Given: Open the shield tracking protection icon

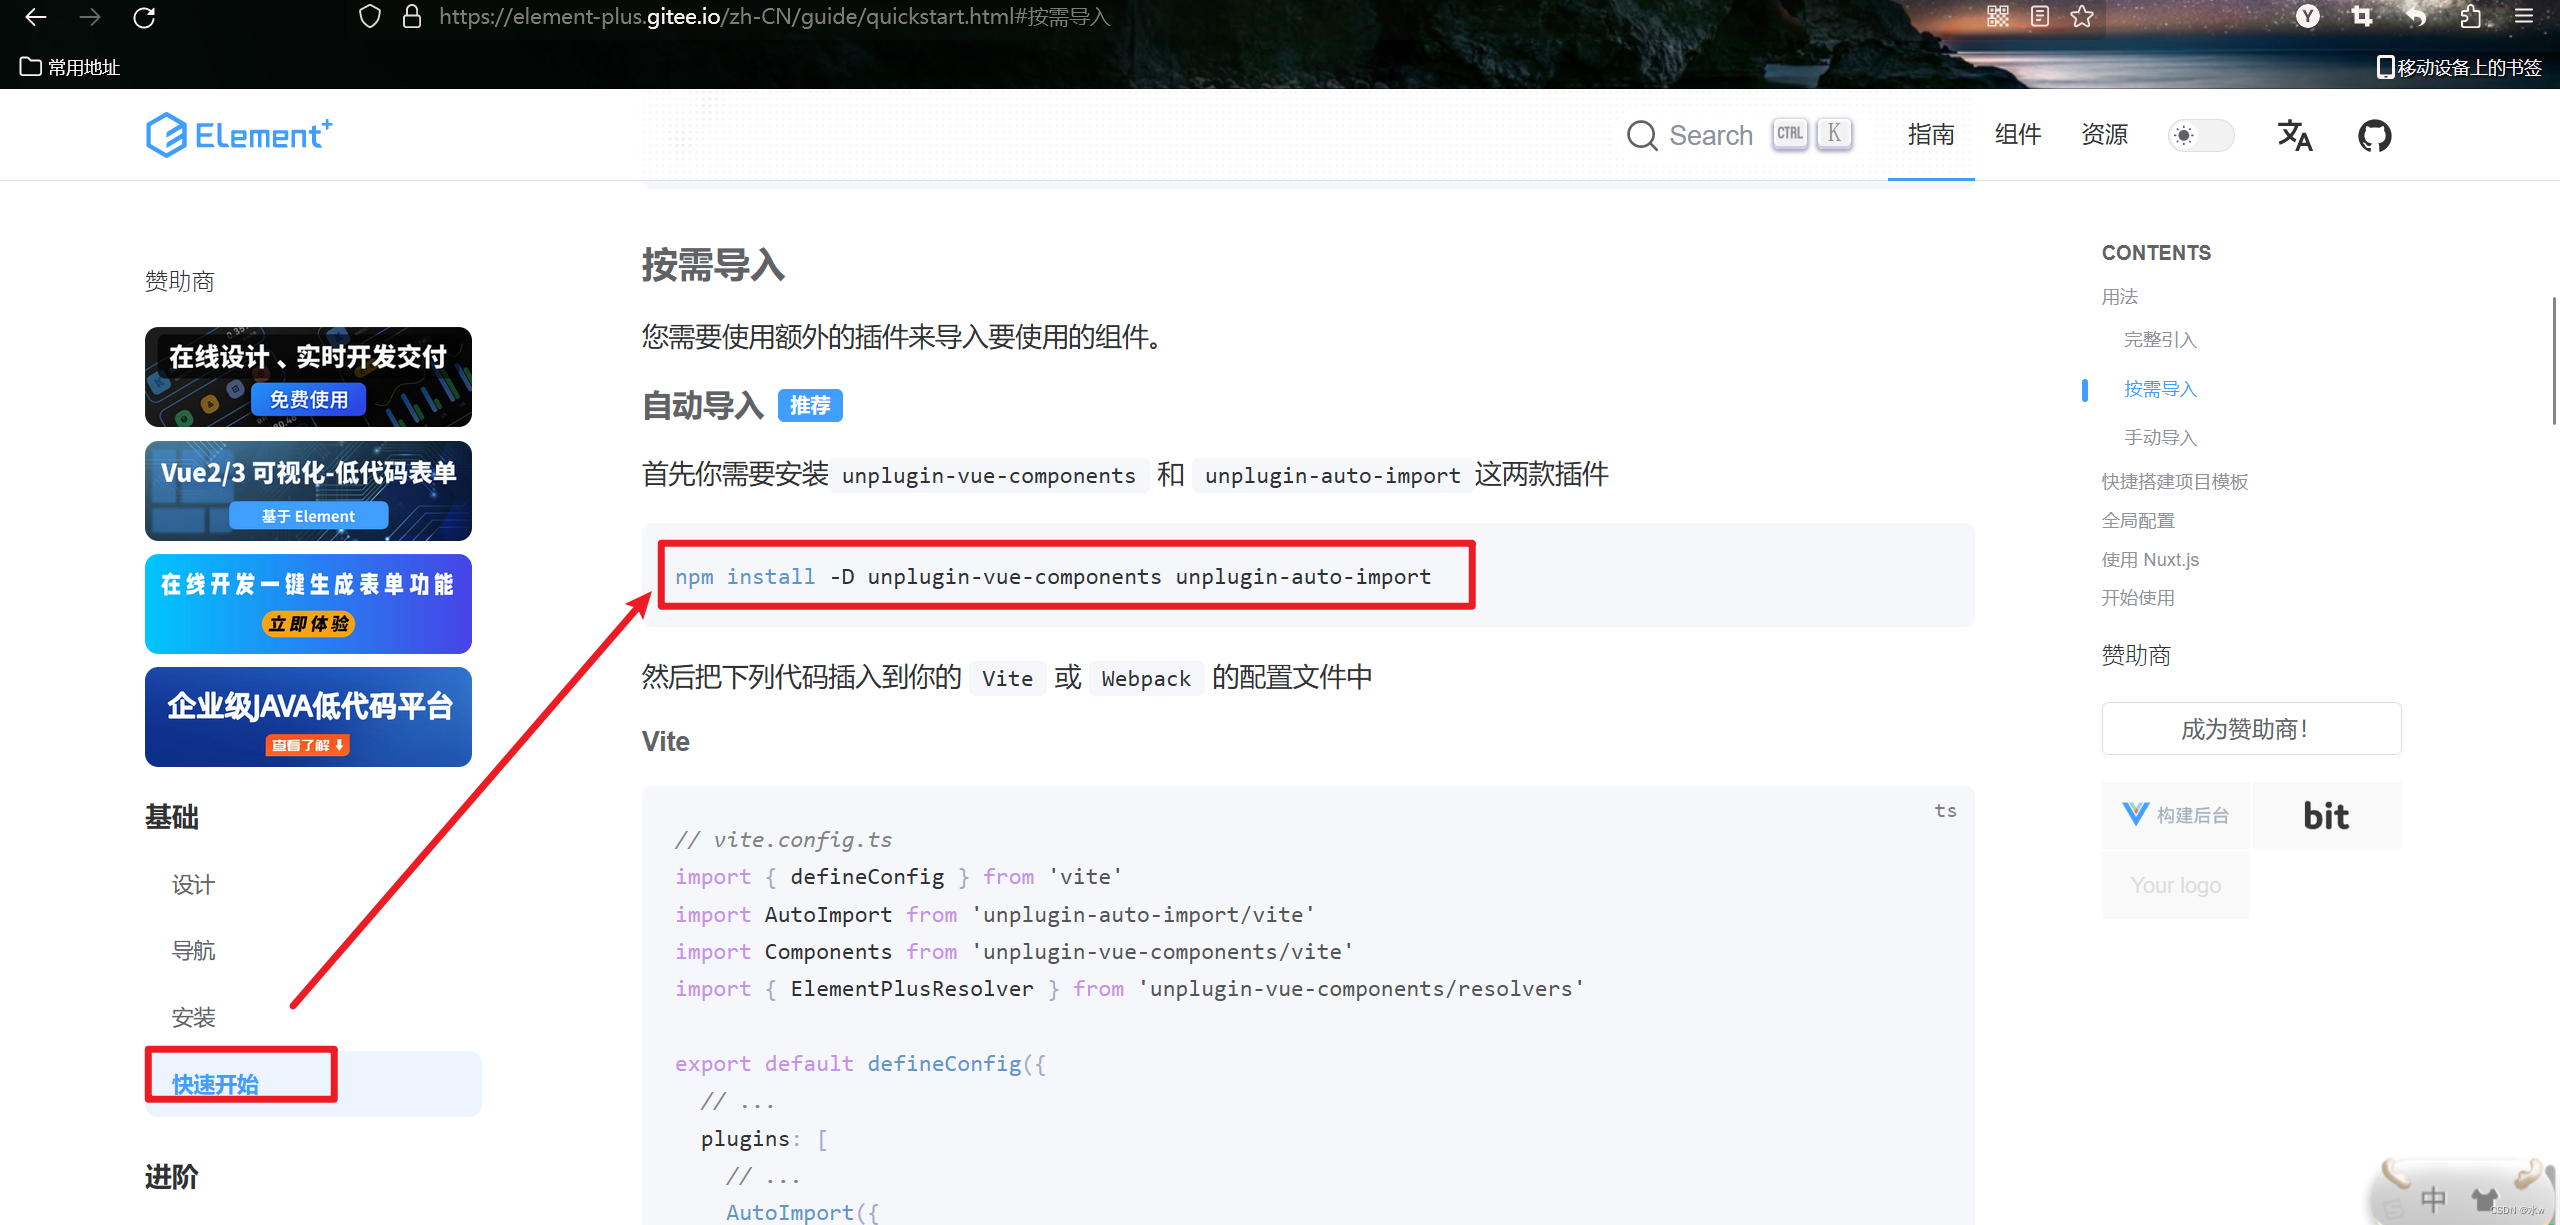Looking at the screenshot, I should pos(370,17).
